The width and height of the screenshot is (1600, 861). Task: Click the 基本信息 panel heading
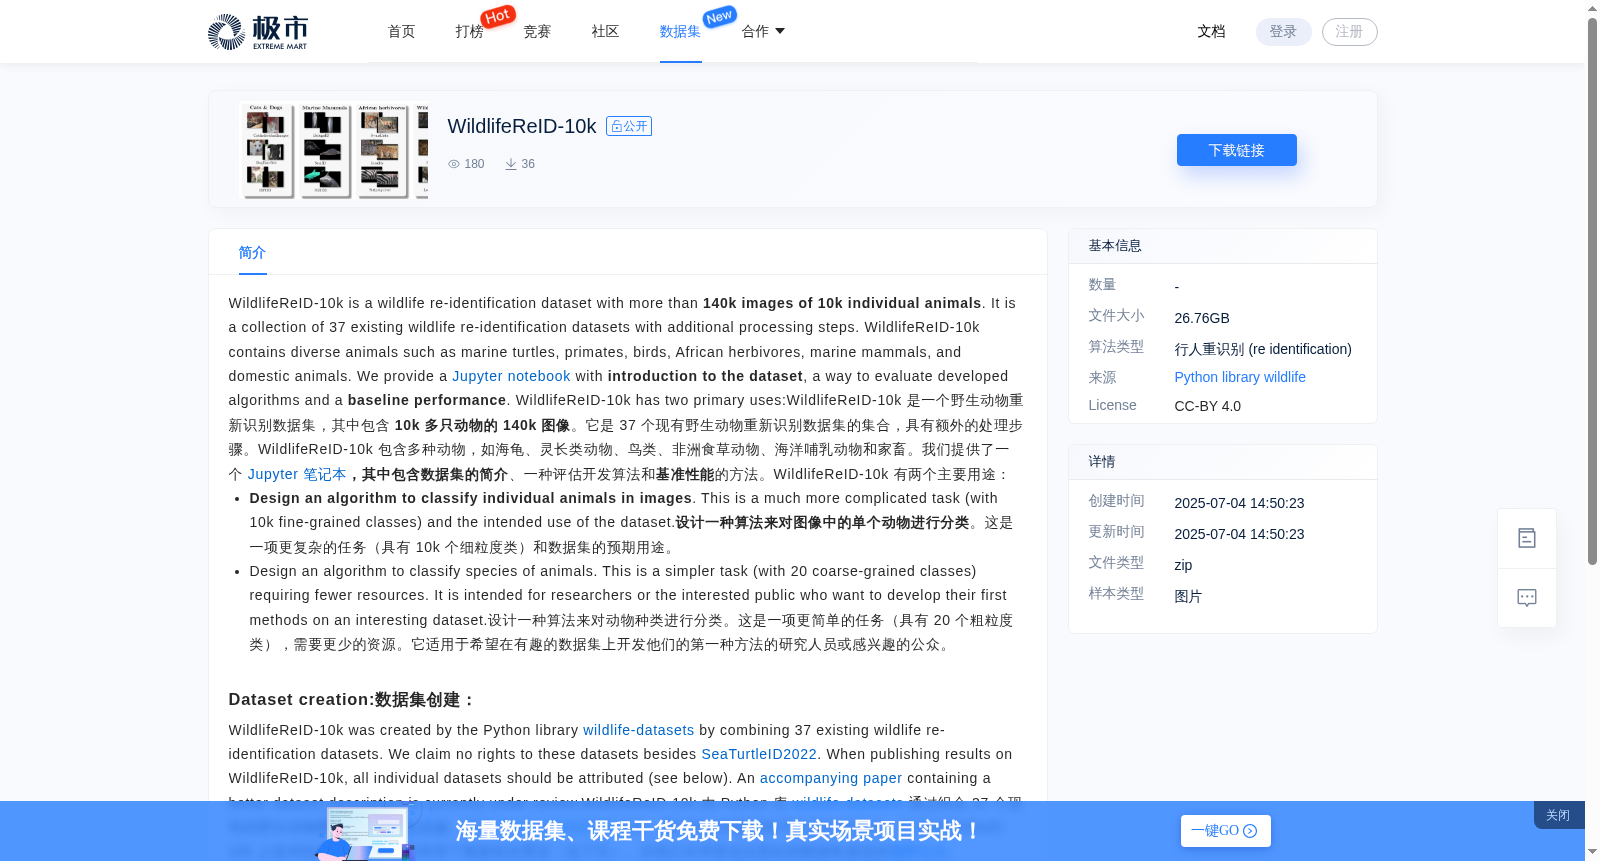[1115, 246]
